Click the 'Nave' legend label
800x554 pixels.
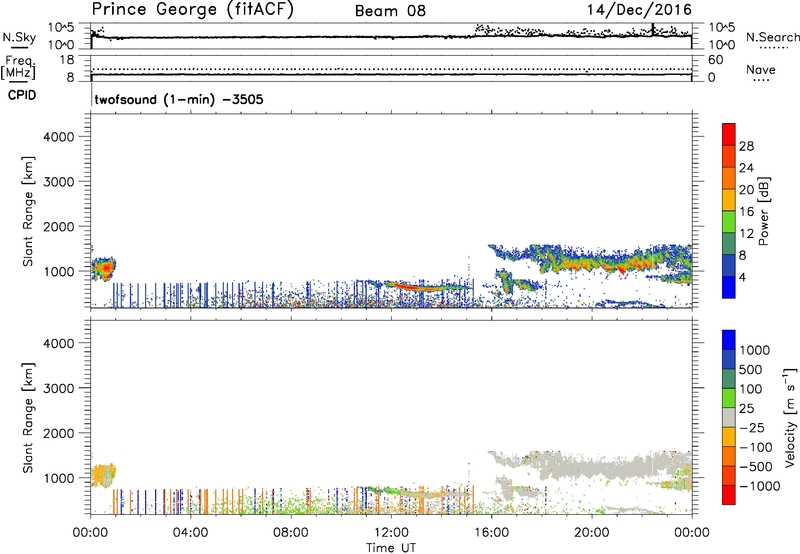[x=761, y=69]
